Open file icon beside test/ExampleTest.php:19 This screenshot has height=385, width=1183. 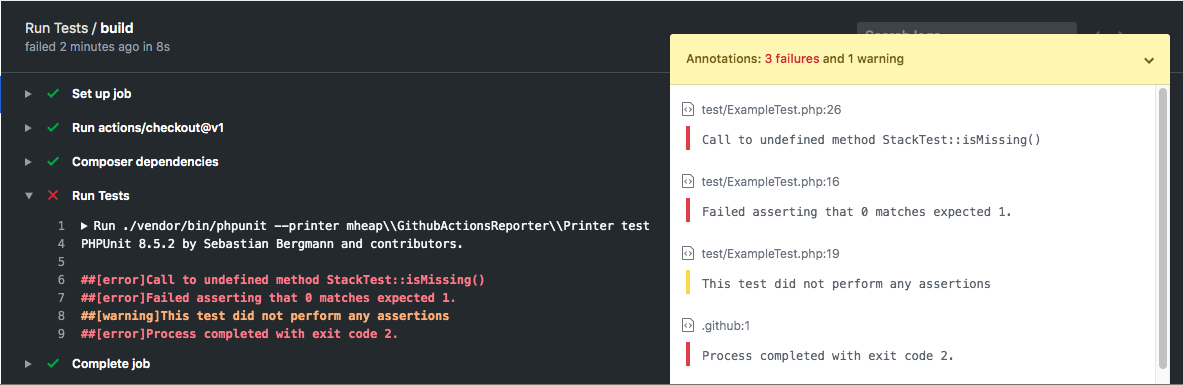pyautogui.click(x=687, y=254)
